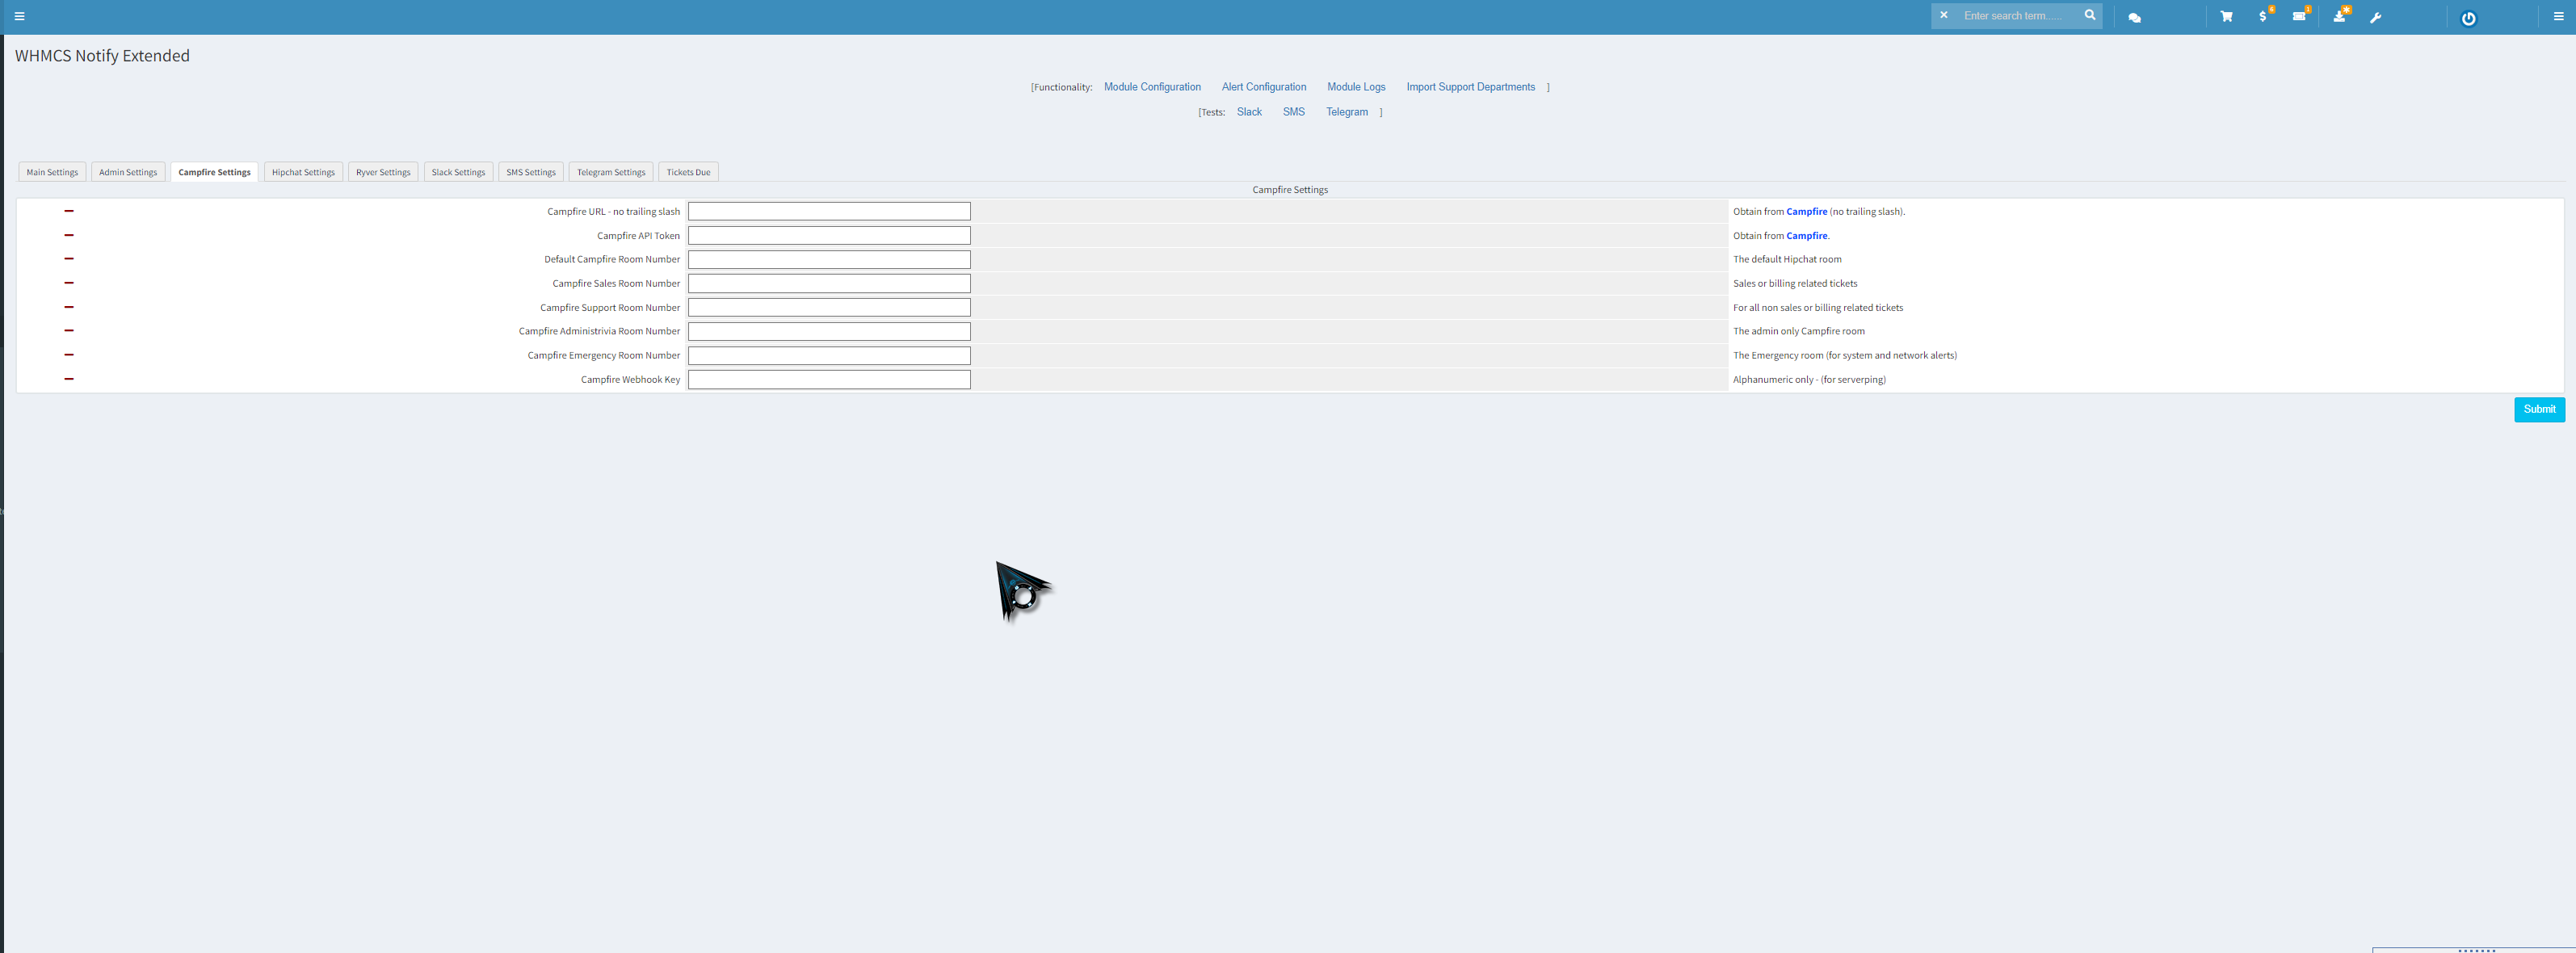Focus the Campfire URL input field
This screenshot has height=953, width=2576.
coord(829,211)
